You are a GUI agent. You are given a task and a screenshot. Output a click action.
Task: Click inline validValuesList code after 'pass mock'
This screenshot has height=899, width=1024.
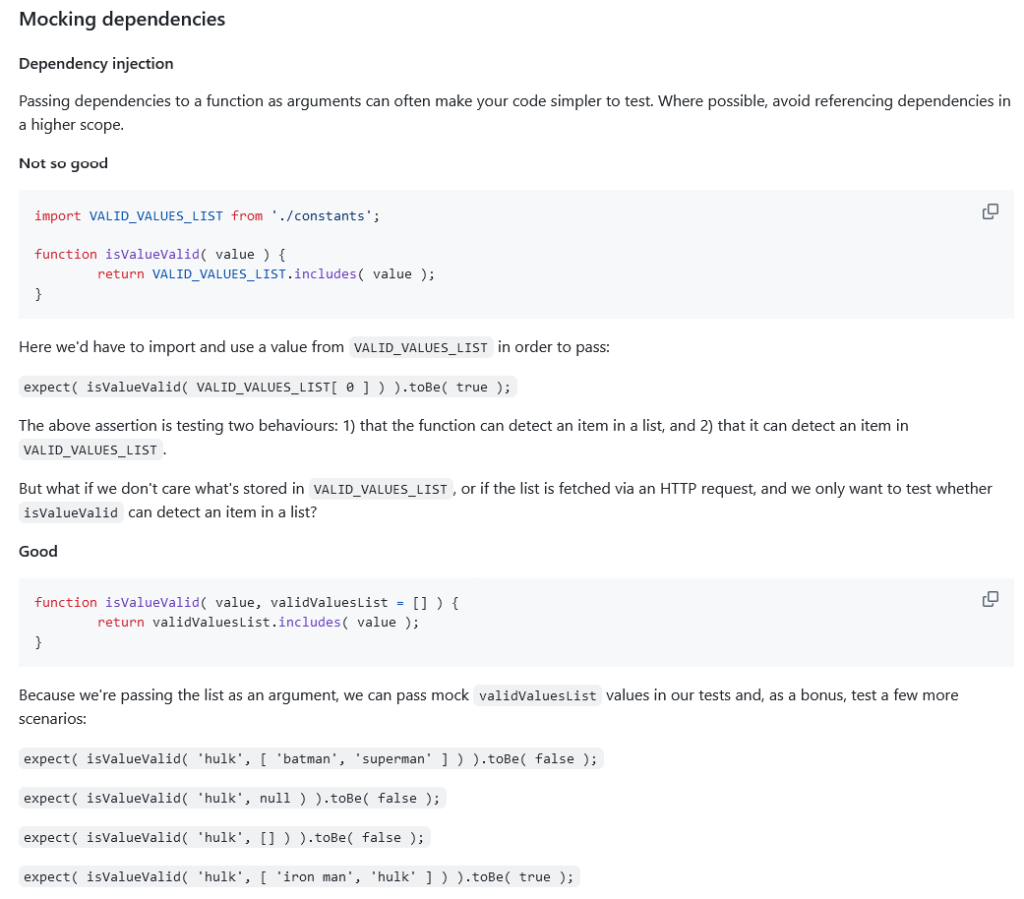(537, 696)
